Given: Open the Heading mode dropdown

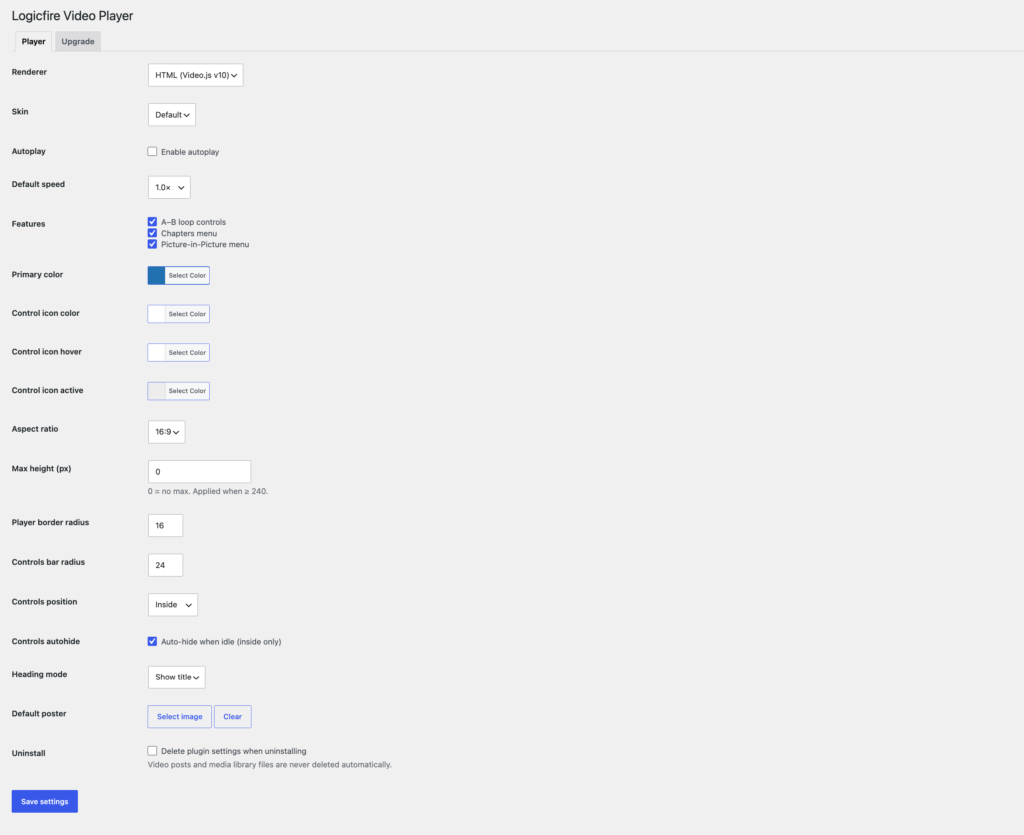Looking at the screenshot, I should (x=176, y=677).
